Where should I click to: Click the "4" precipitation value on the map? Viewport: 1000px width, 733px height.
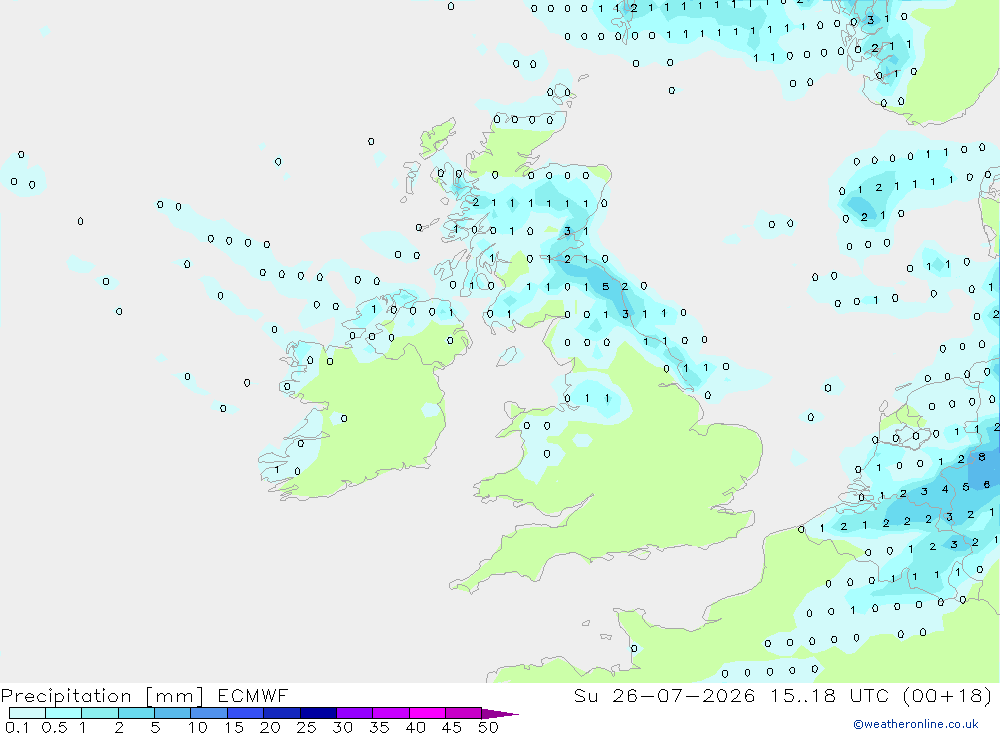coord(945,489)
